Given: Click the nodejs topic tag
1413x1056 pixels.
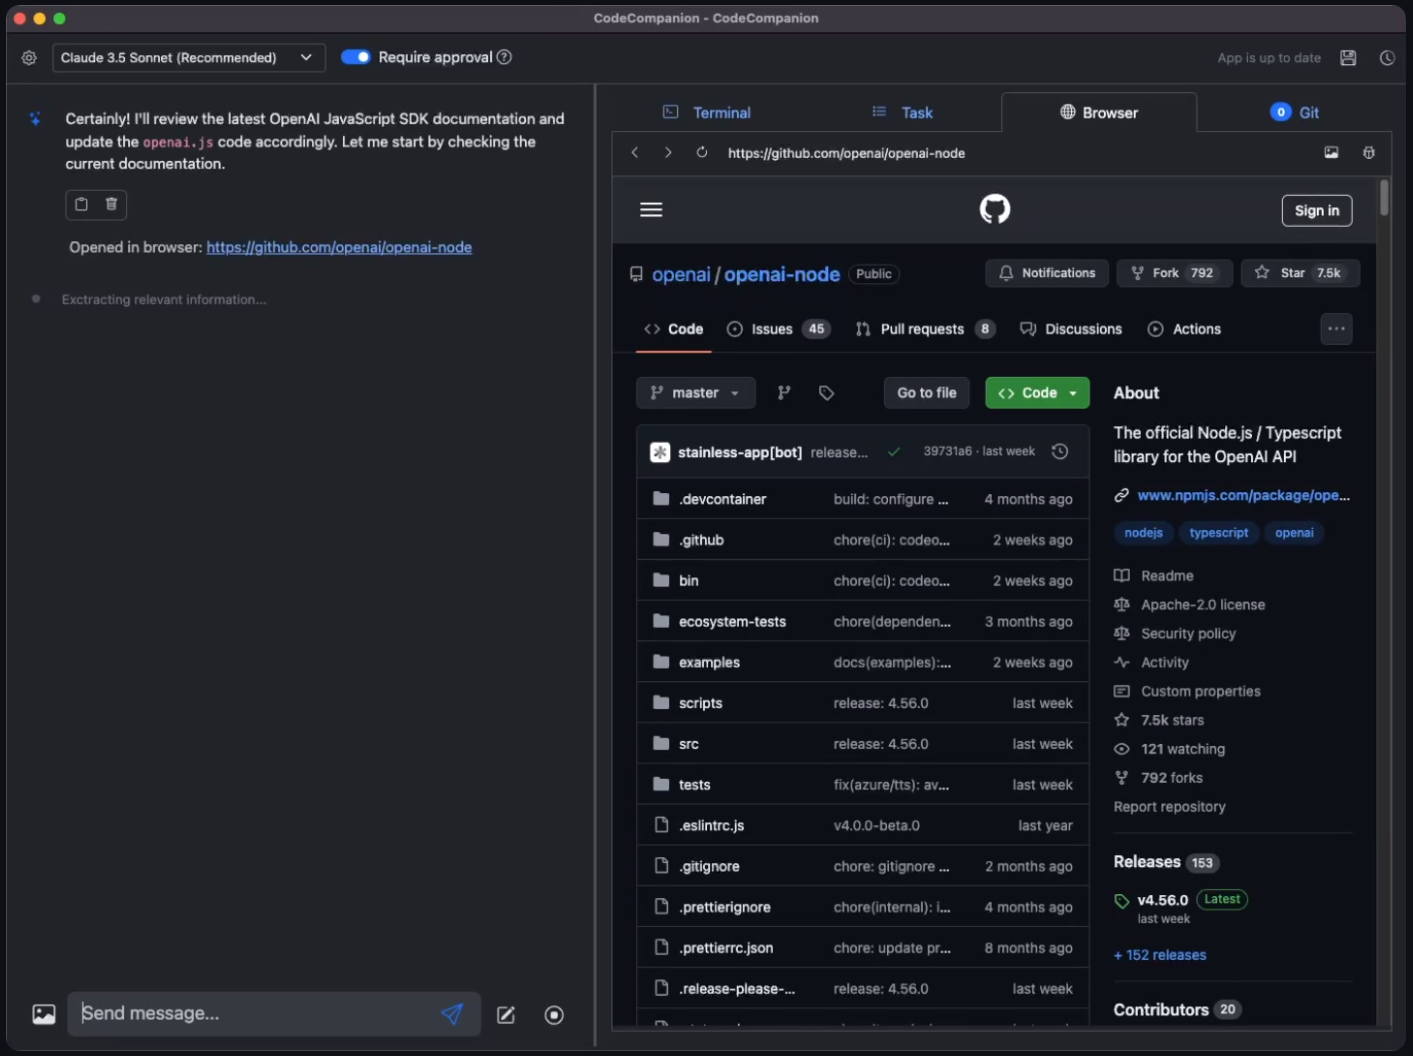Looking at the screenshot, I should coord(1143,533).
